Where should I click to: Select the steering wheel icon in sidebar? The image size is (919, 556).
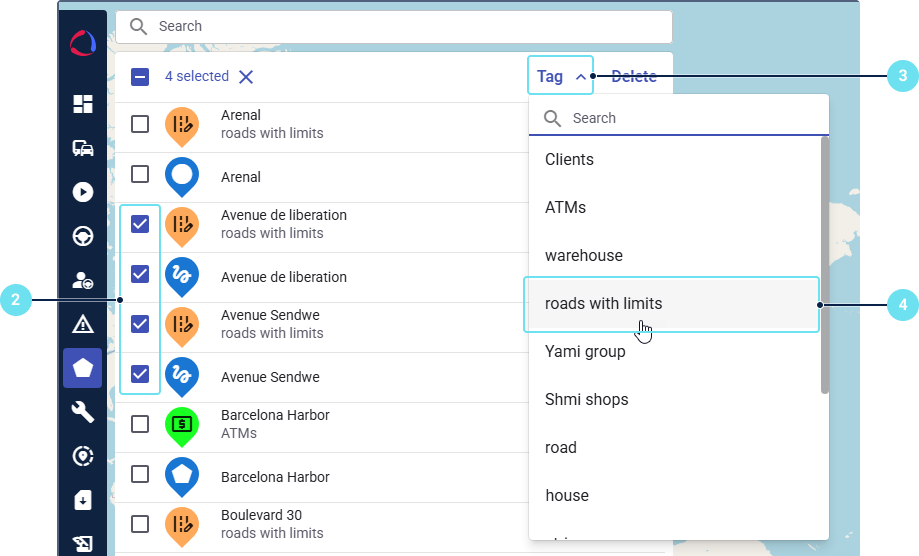pos(83,236)
